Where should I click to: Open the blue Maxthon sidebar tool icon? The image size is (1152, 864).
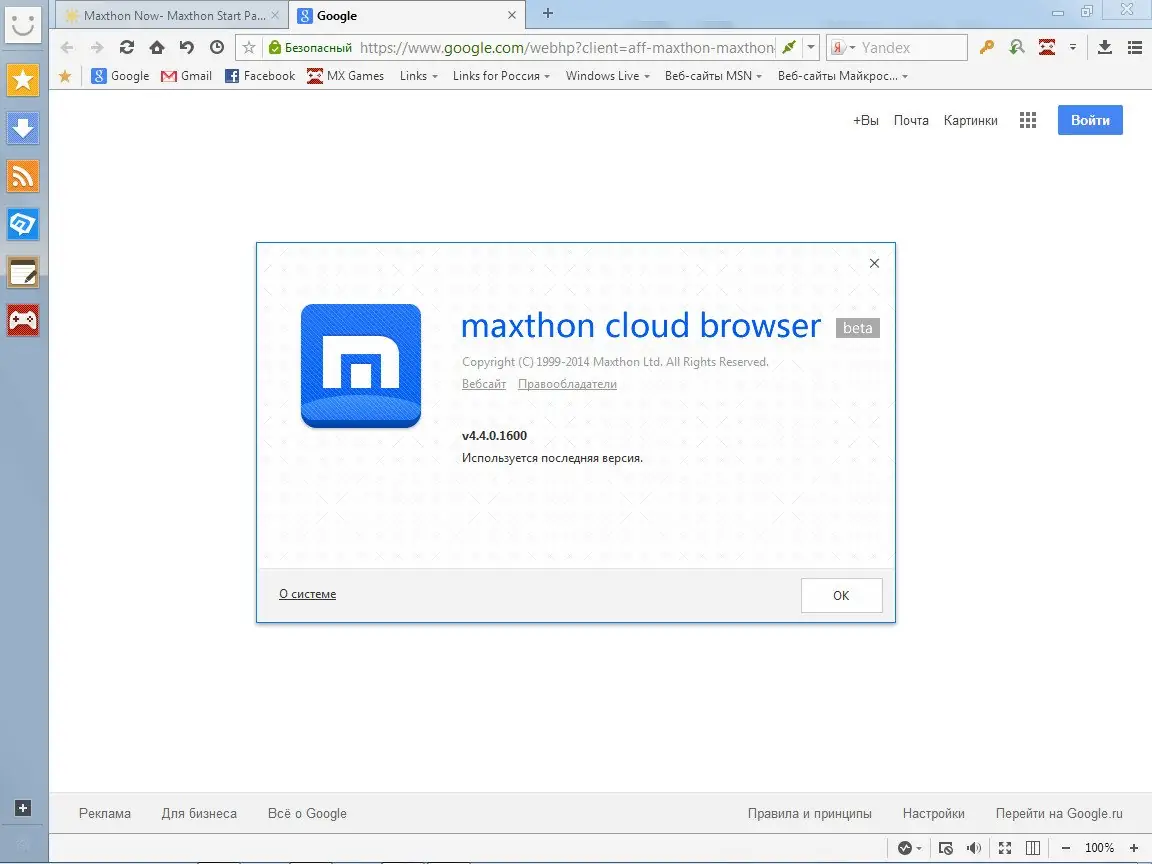[23, 224]
